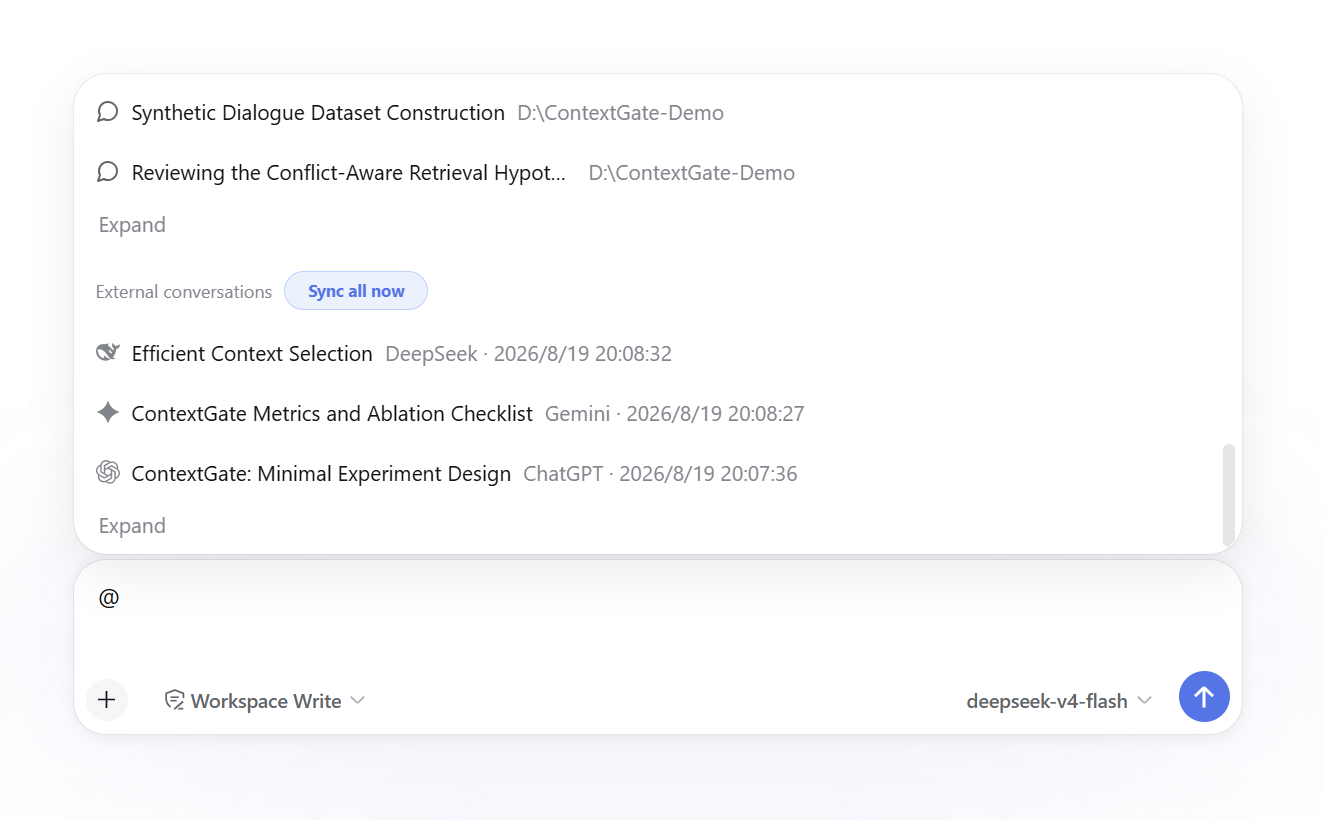
Task: Click the message input field containing @
Action: [x=657, y=613]
